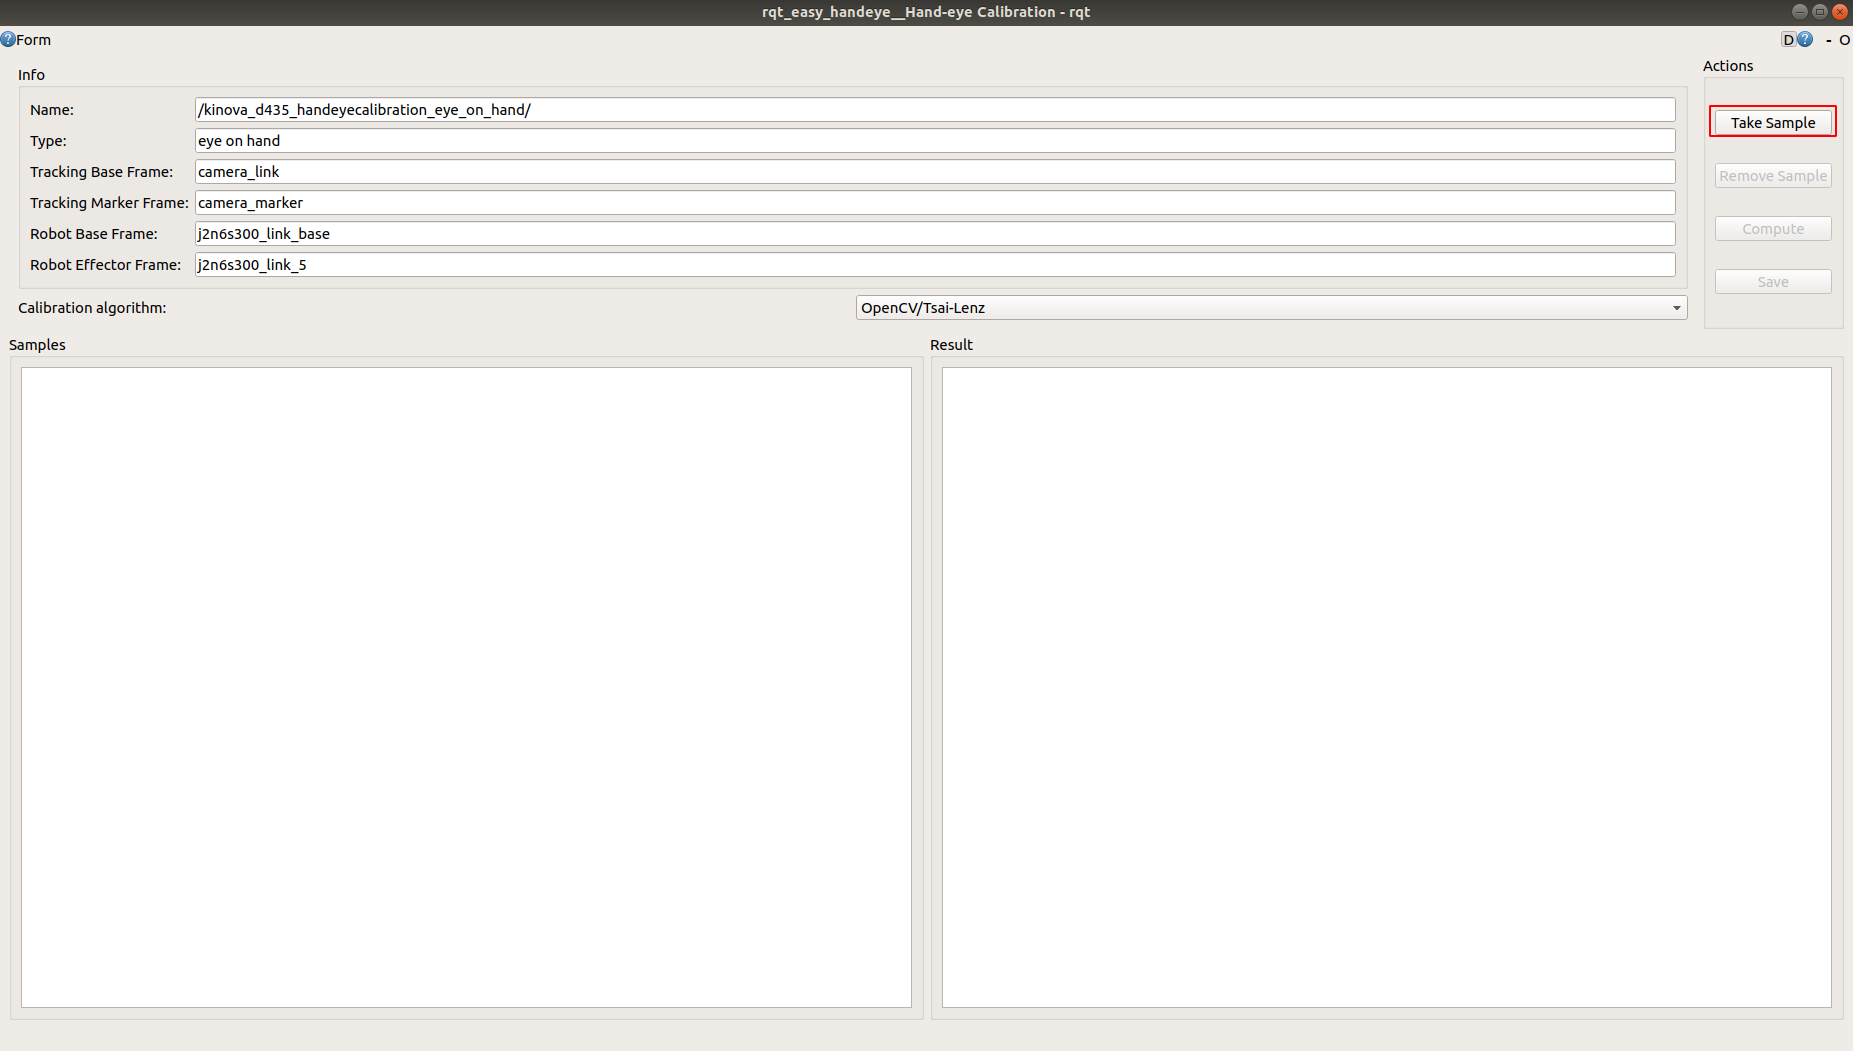This screenshot has height=1051, width=1853.
Task: Open plugin help with the question-mark icon
Action: tap(1805, 40)
